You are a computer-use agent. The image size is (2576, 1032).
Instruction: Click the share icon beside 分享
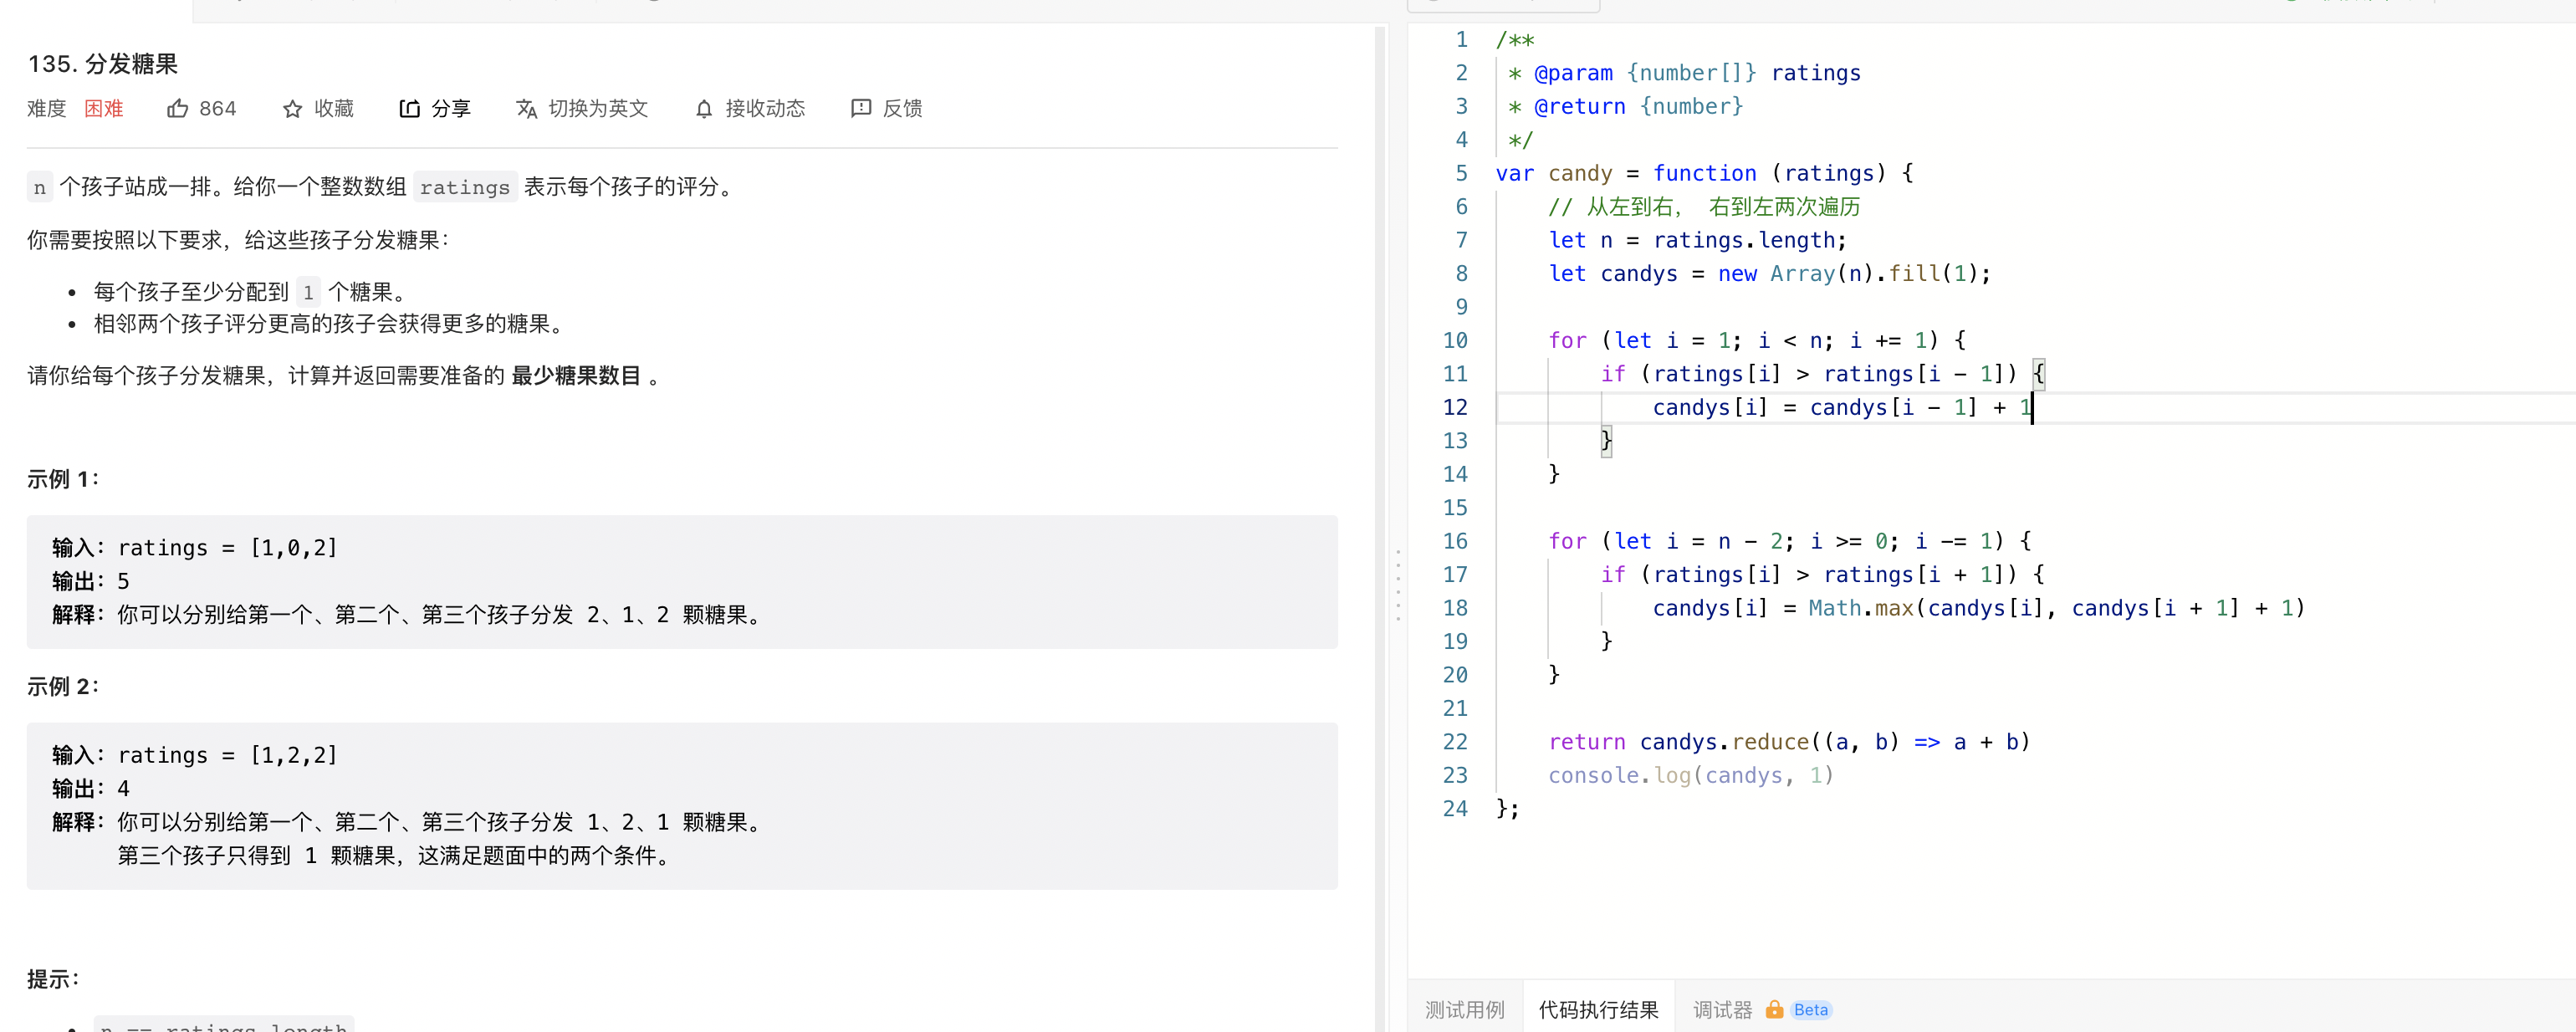click(409, 109)
